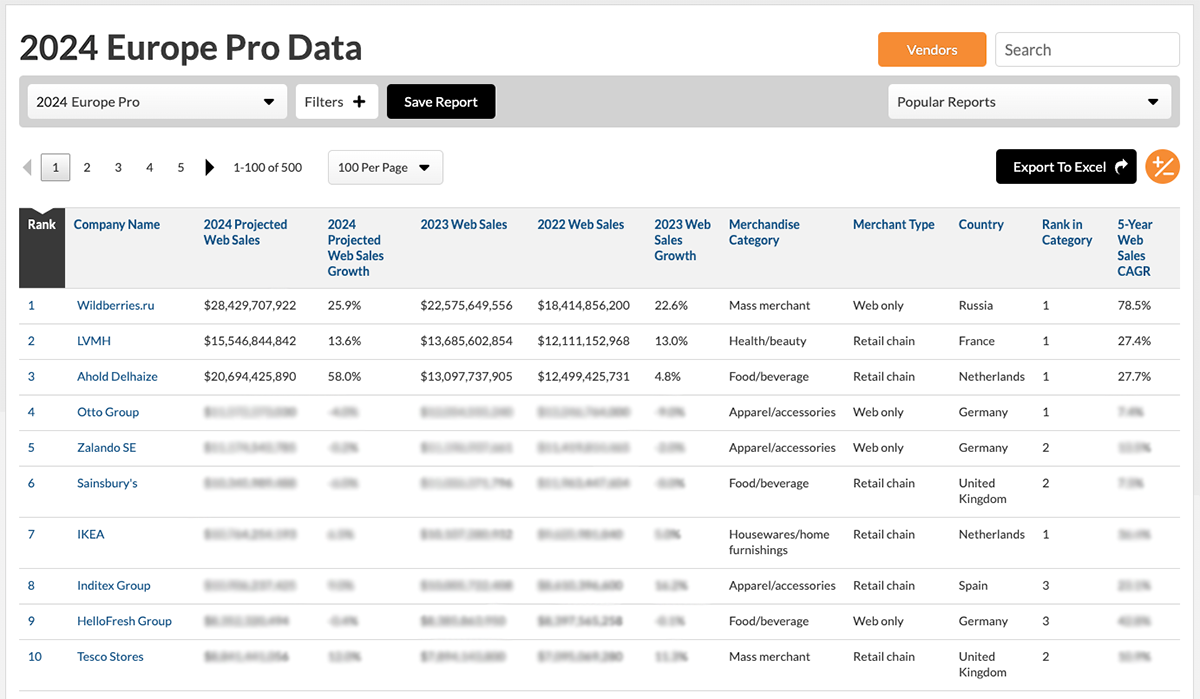Click the Vendors button
The width and height of the screenshot is (1200, 699).
(932, 50)
